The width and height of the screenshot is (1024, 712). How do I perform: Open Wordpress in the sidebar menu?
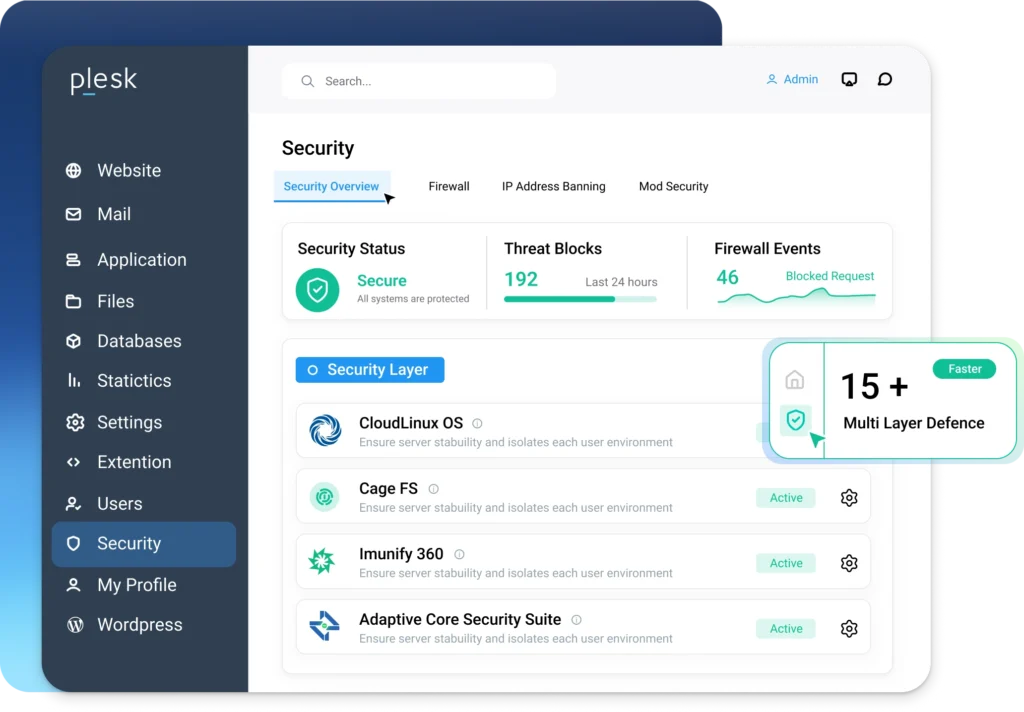[x=140, y=625]
